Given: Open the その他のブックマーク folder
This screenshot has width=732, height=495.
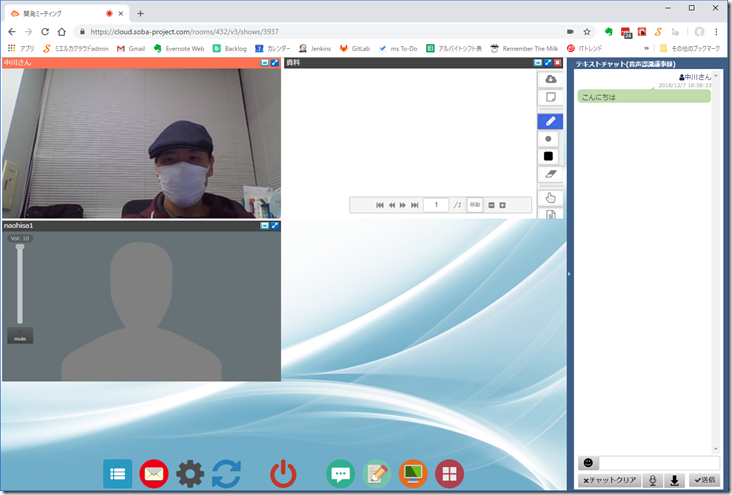Looking at the screenshot, I should (x=690, y=49).
